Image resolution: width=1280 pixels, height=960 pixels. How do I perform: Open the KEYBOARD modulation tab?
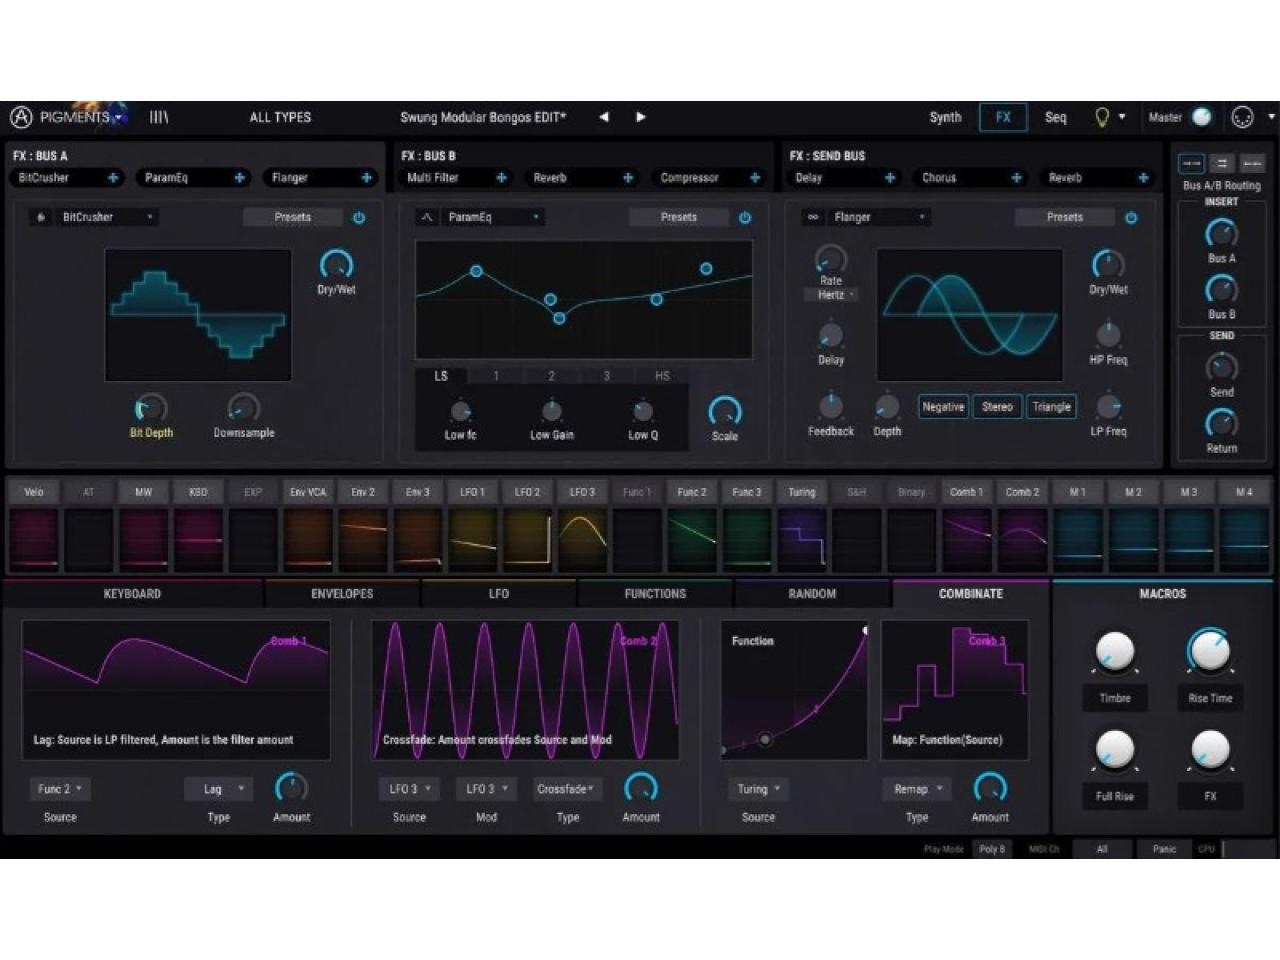pyautogui.click(x=132, y=594)
